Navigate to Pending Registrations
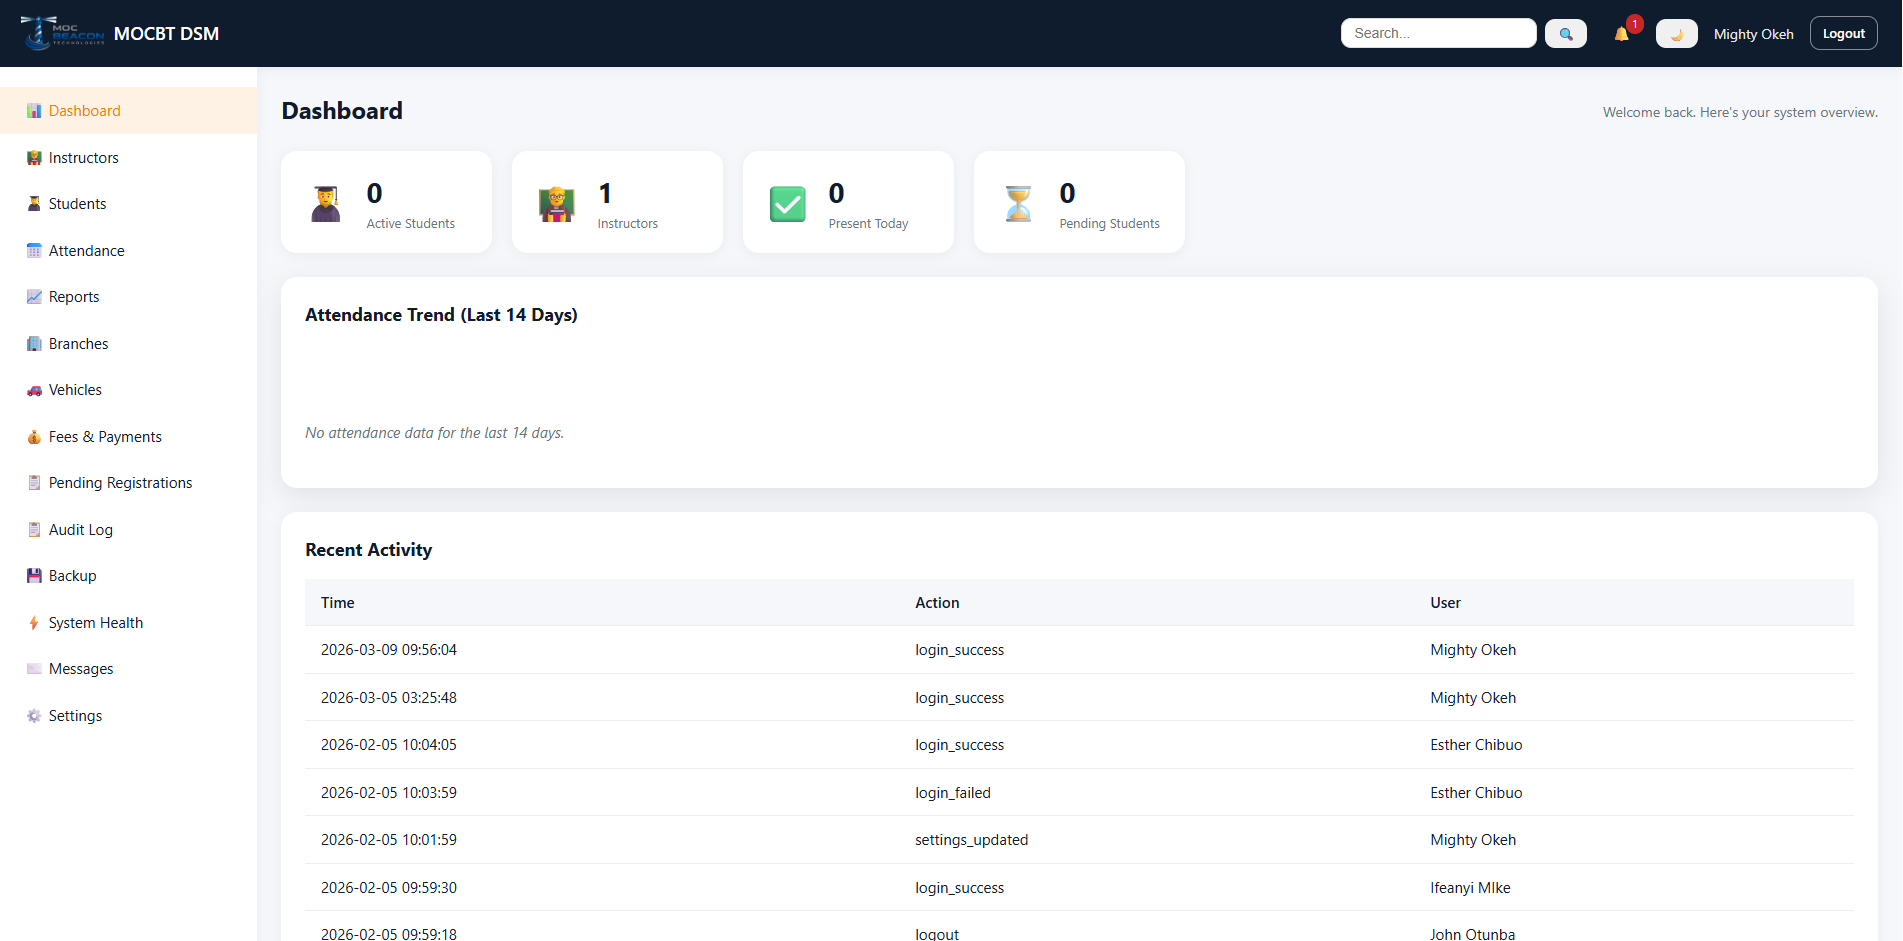 [x=120, y=482]
